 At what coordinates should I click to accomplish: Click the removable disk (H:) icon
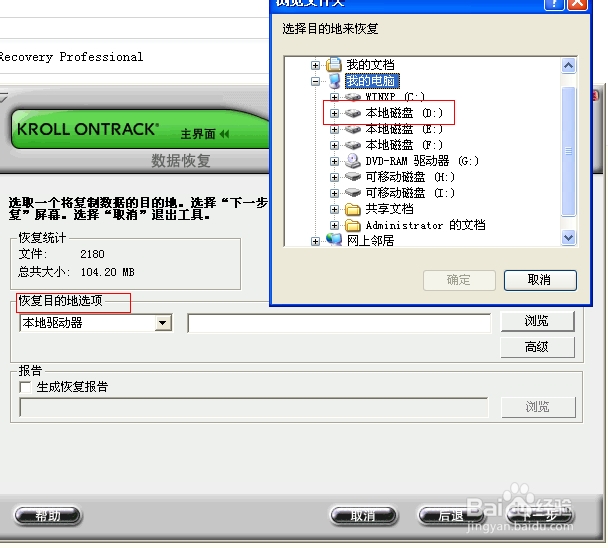click(353, 177)
